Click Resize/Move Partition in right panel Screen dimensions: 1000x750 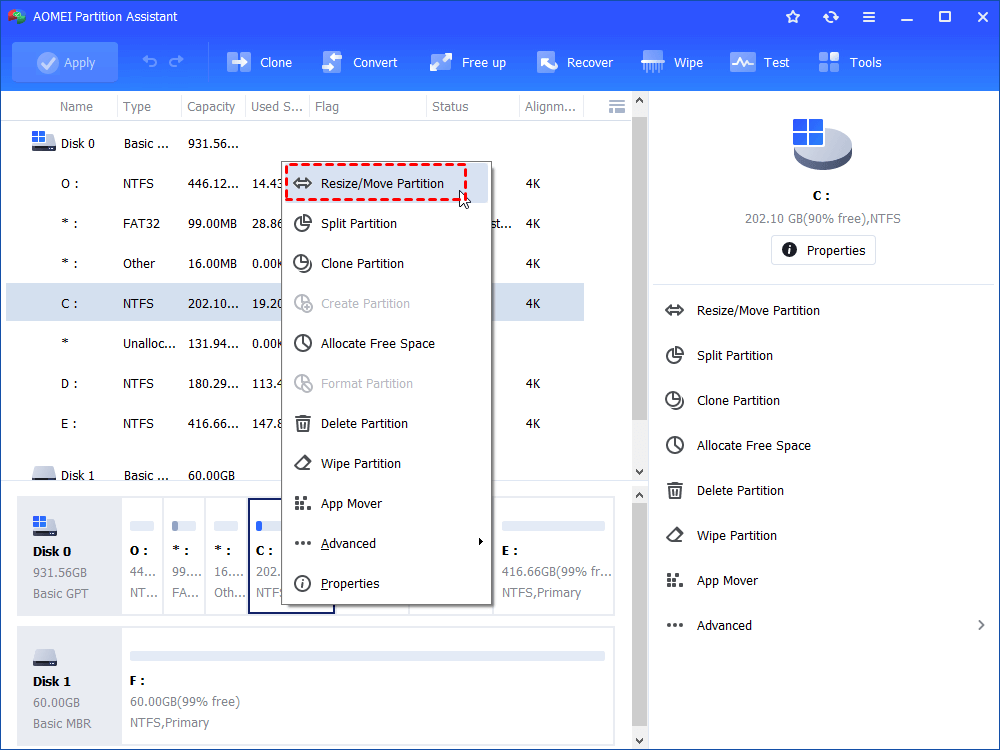pyautogui.click(x=742, y=311)
